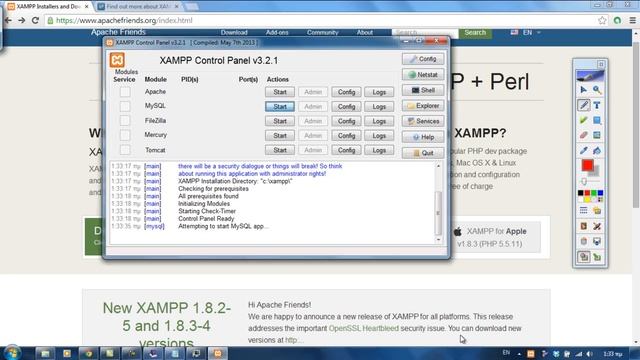Start the MySQL module
This screenshot has width=640, height=360.
tap(280, 107)
